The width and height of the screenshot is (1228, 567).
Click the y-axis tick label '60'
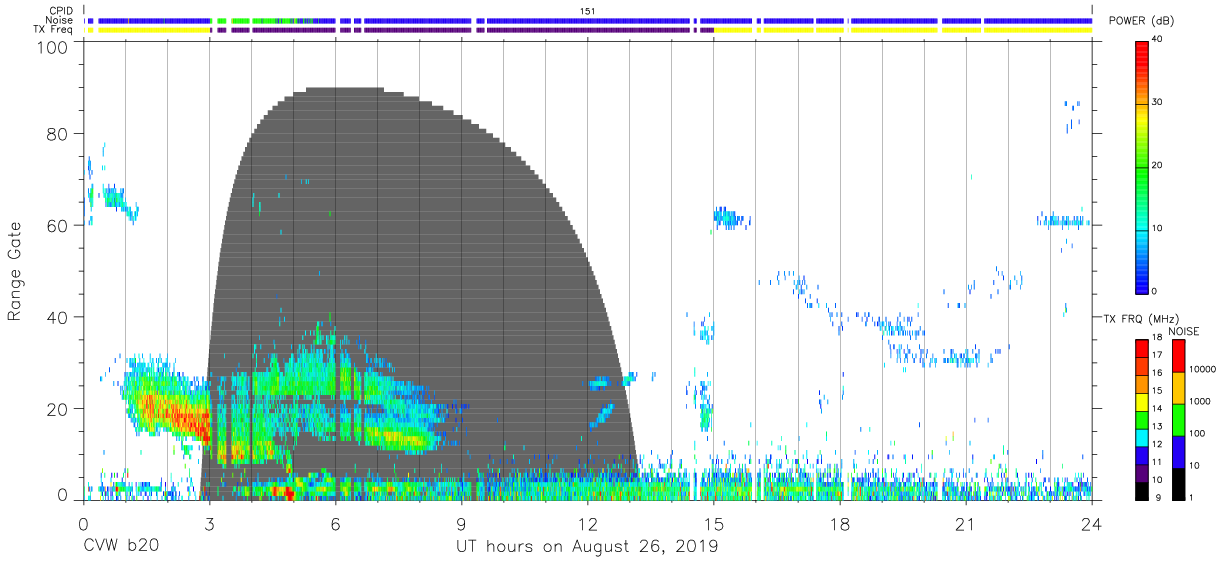tap(58, 225)
